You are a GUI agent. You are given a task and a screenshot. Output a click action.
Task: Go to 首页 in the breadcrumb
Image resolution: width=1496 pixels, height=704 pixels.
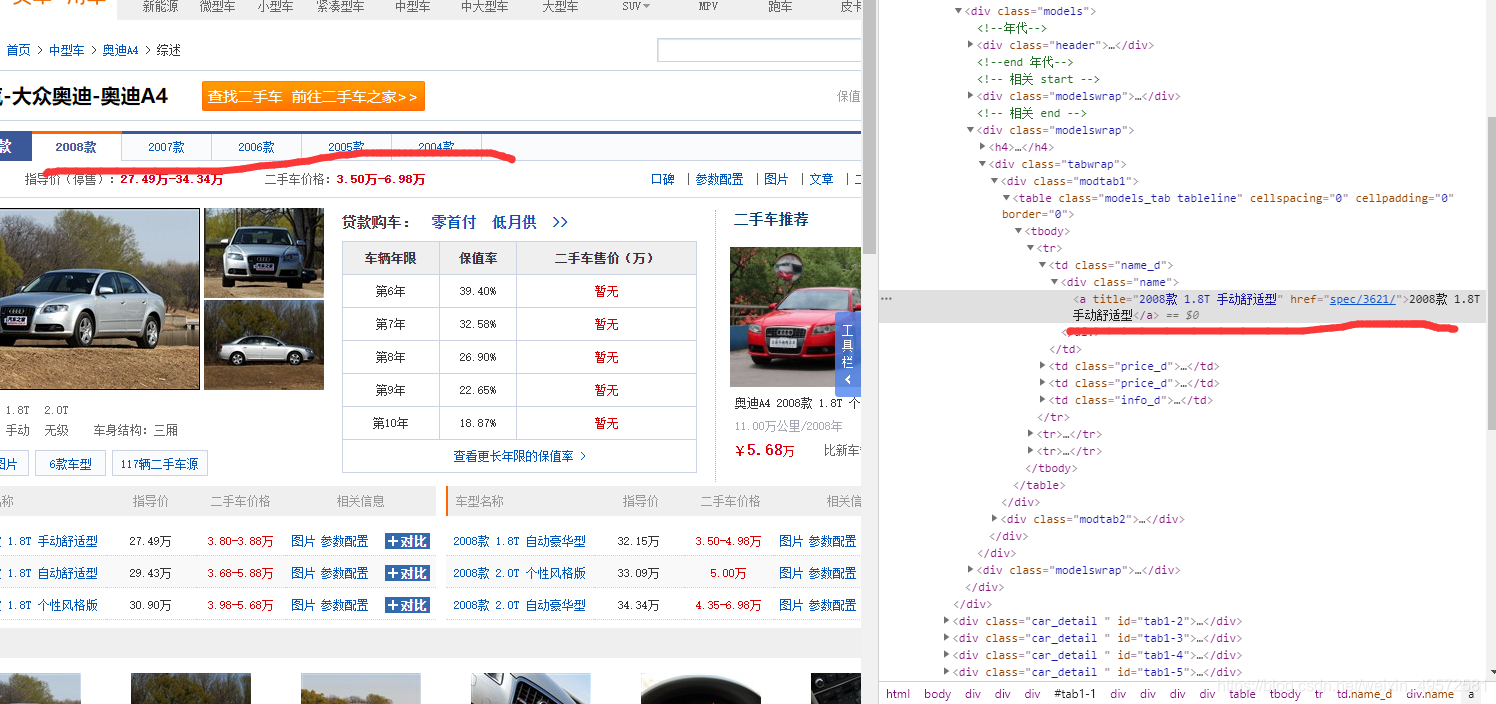point(18,50)
